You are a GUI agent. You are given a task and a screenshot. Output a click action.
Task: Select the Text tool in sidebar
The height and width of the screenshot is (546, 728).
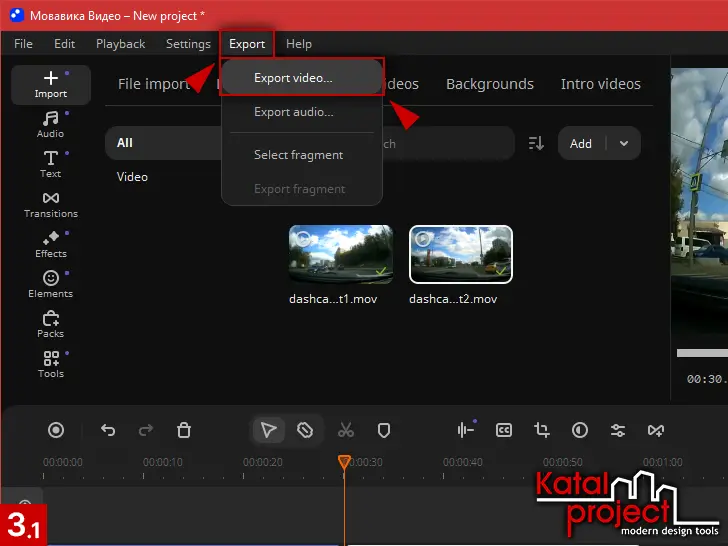tap(50, 164)
